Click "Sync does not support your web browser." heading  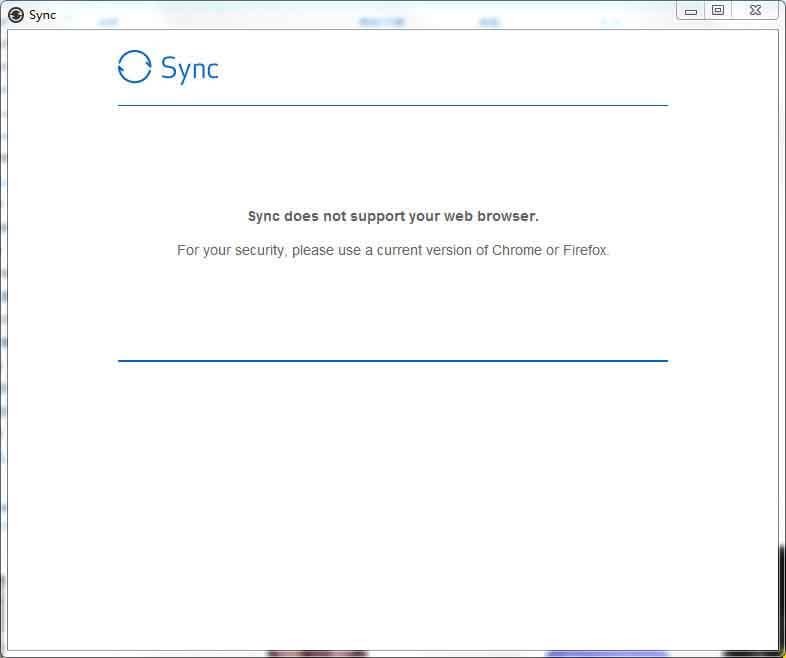[393, 216]
